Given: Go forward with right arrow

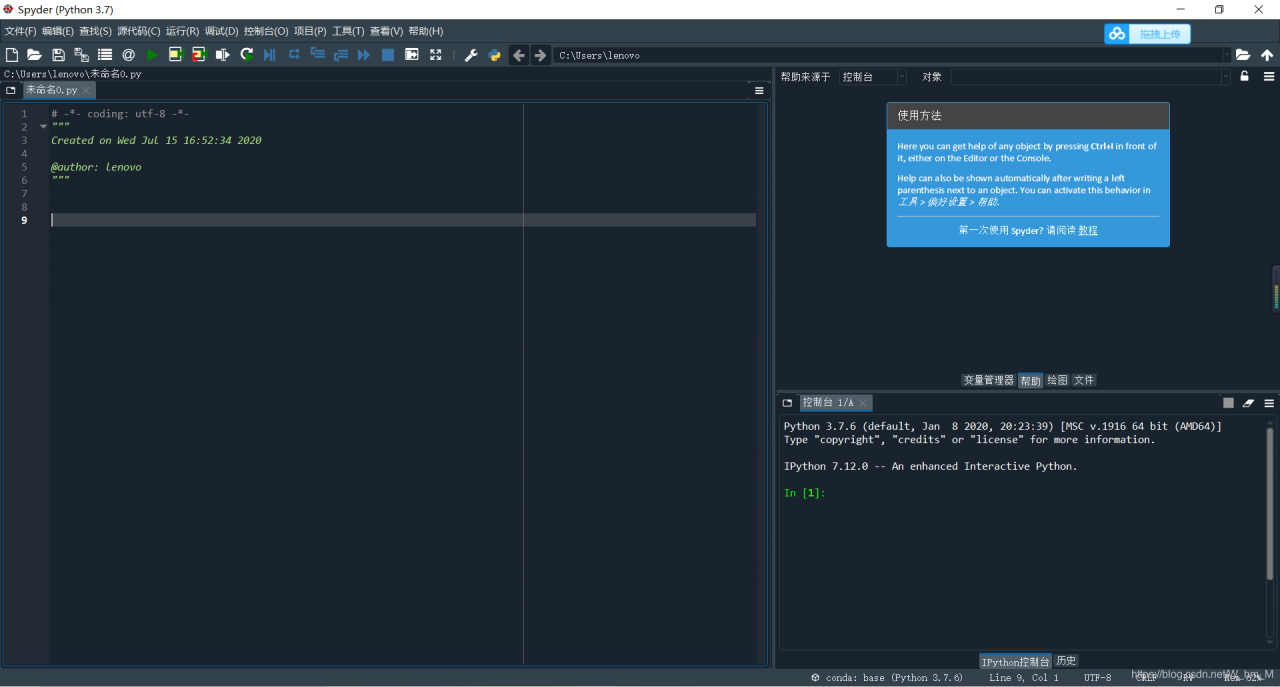Looking at the screenshot, I should click(540, 55).
